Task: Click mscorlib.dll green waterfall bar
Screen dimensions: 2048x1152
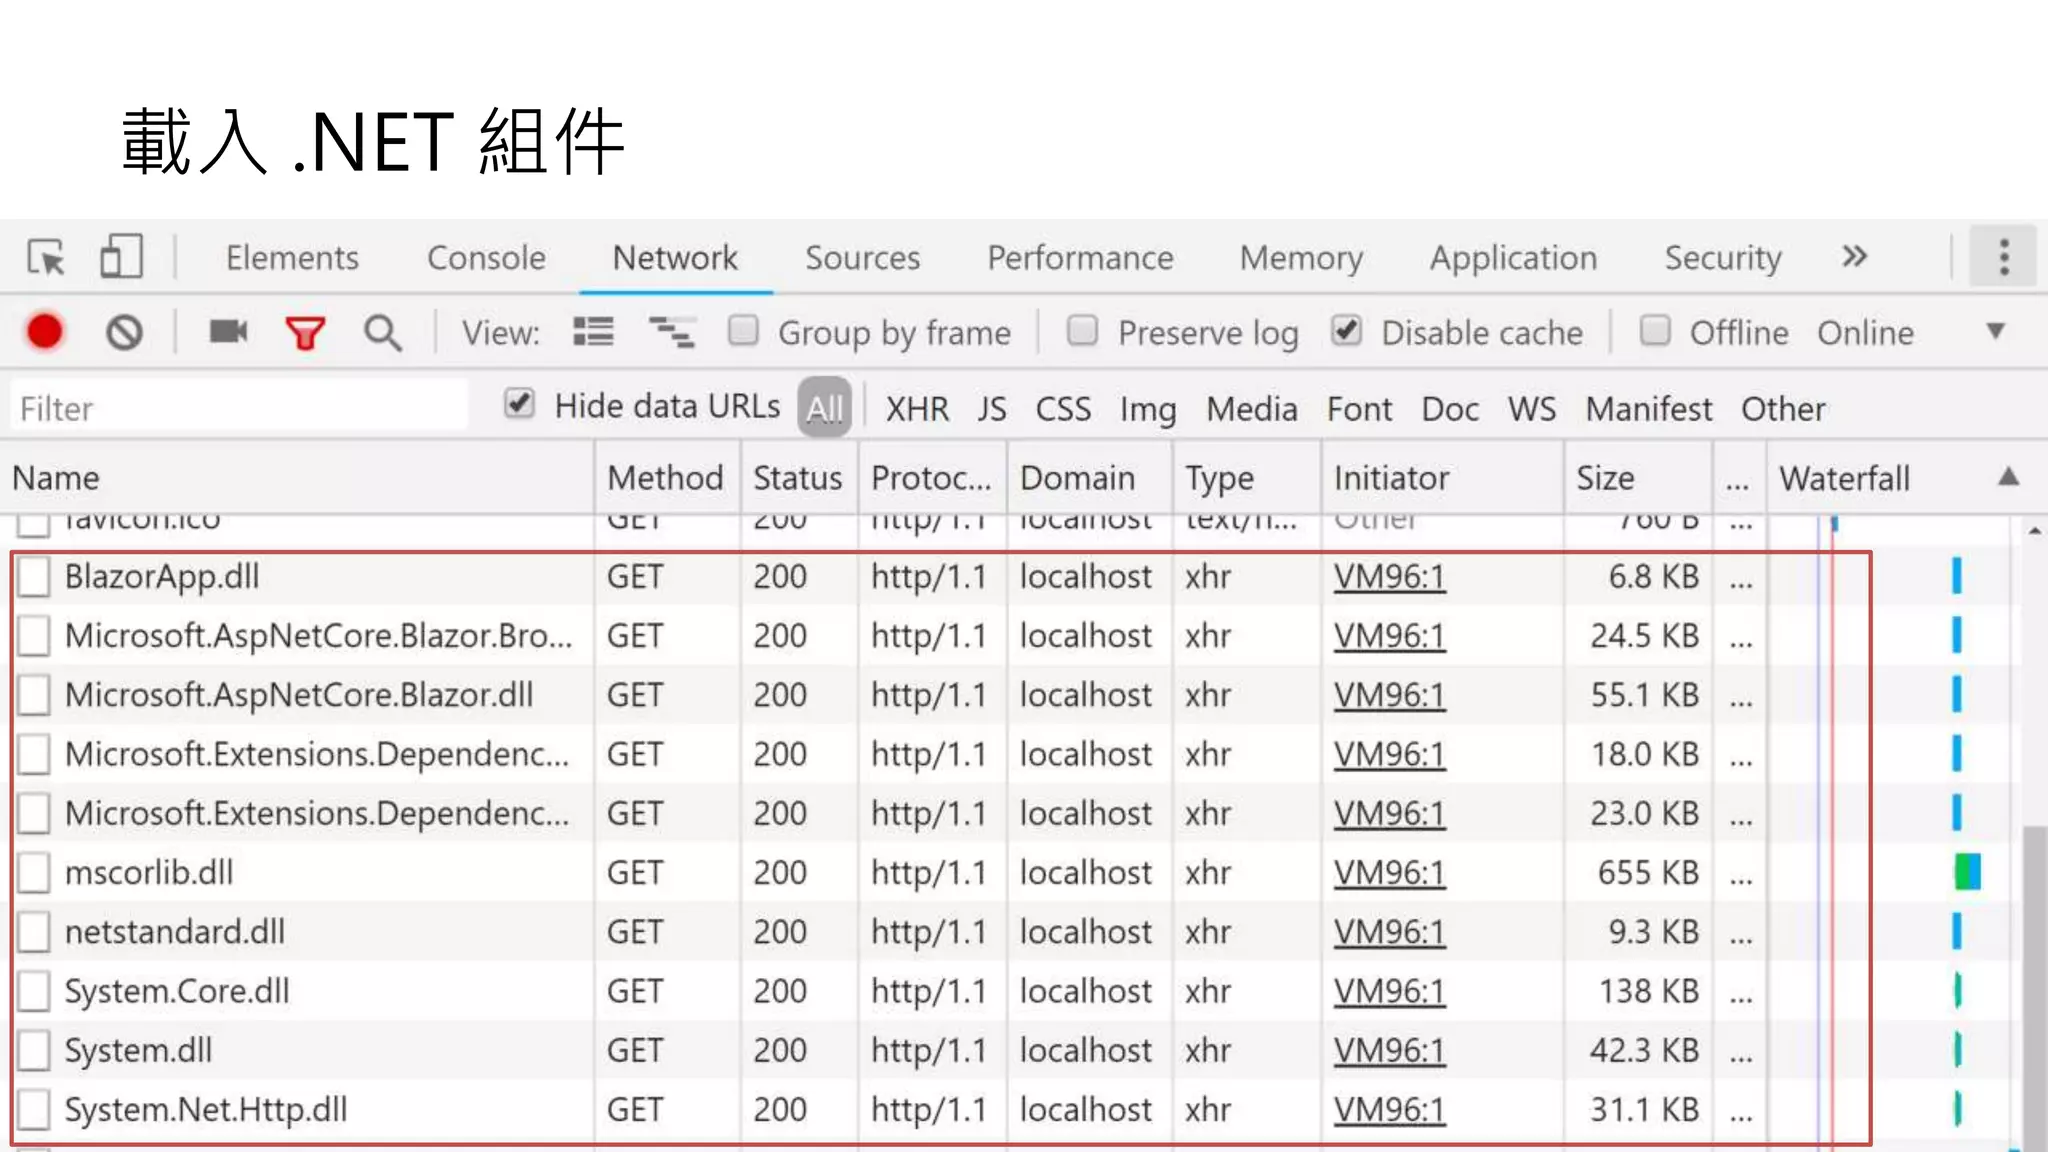Action: [1967, 872]
